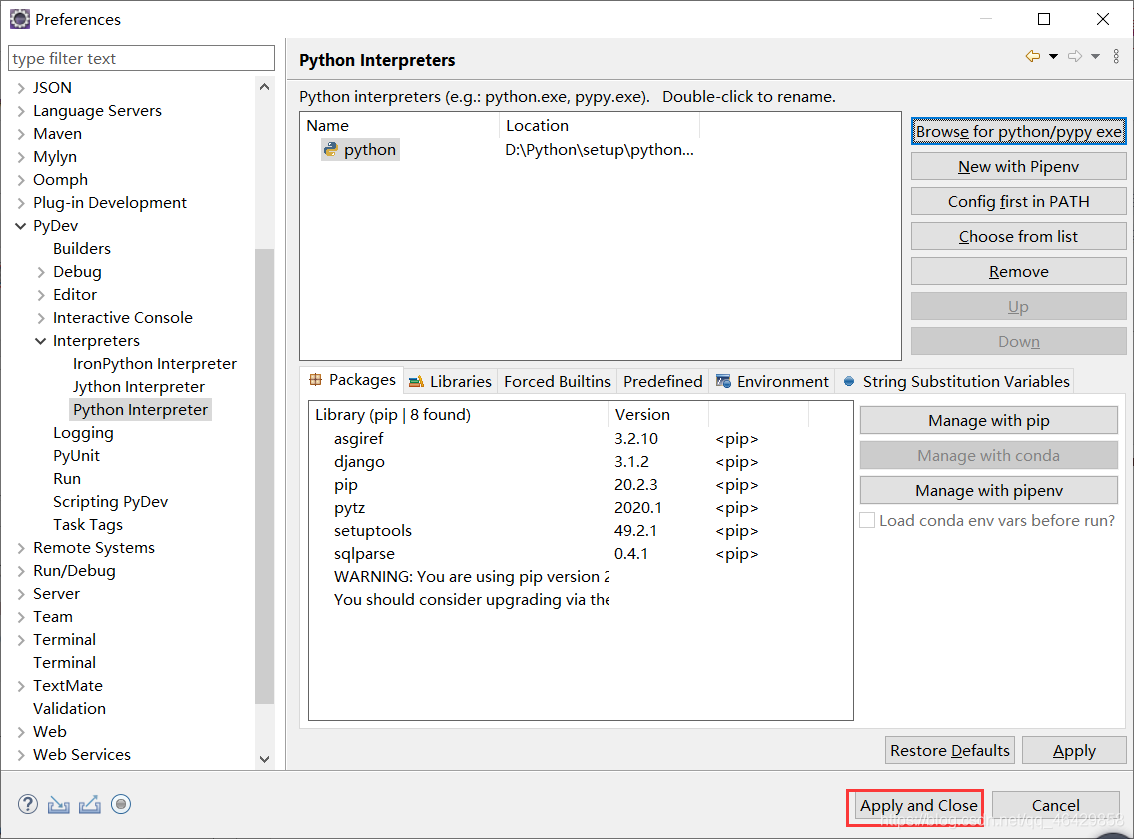Click the forward navigation arrow icon
1134x839 pixels.
(x=1075, y=56)
